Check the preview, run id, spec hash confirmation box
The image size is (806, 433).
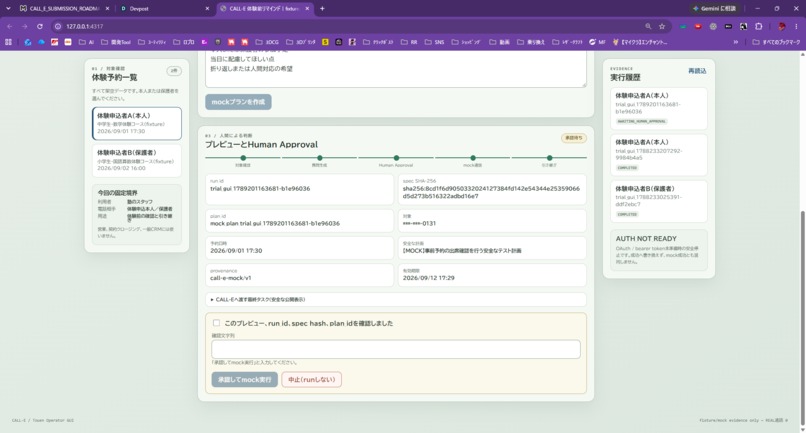[x=216, y=323]
